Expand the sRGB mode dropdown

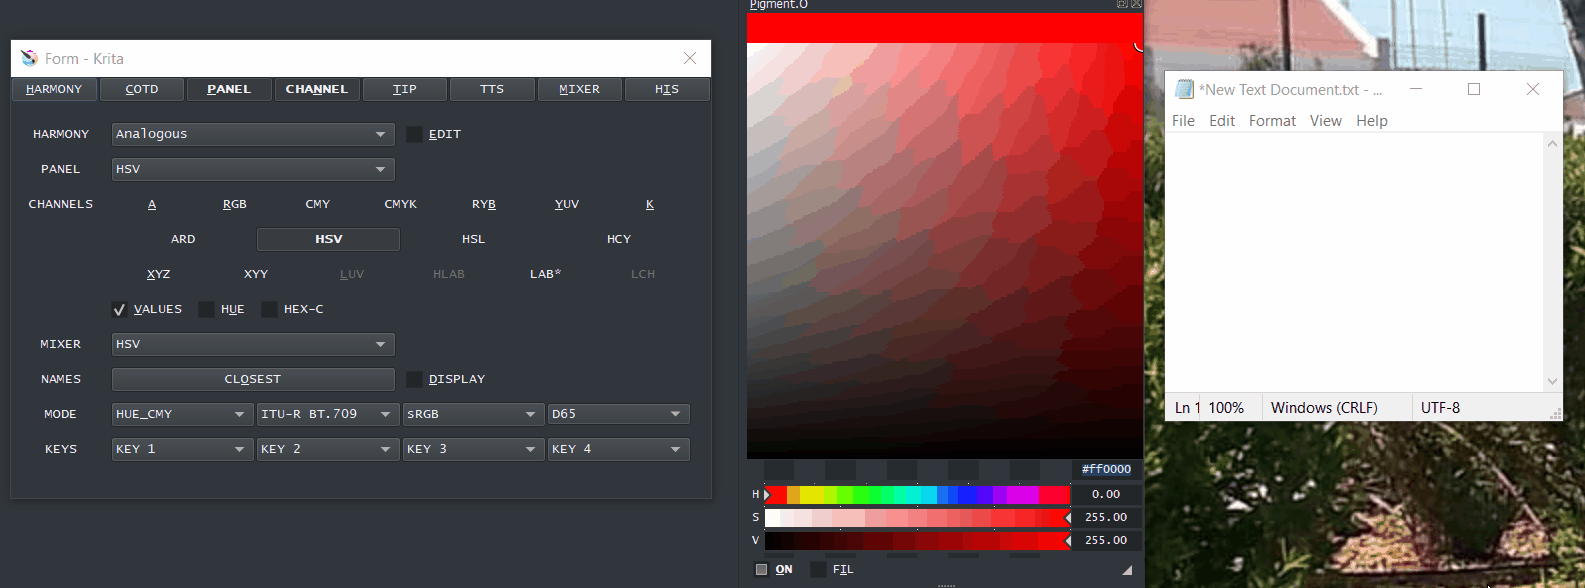pyautogui.click(x=473, y=414)
